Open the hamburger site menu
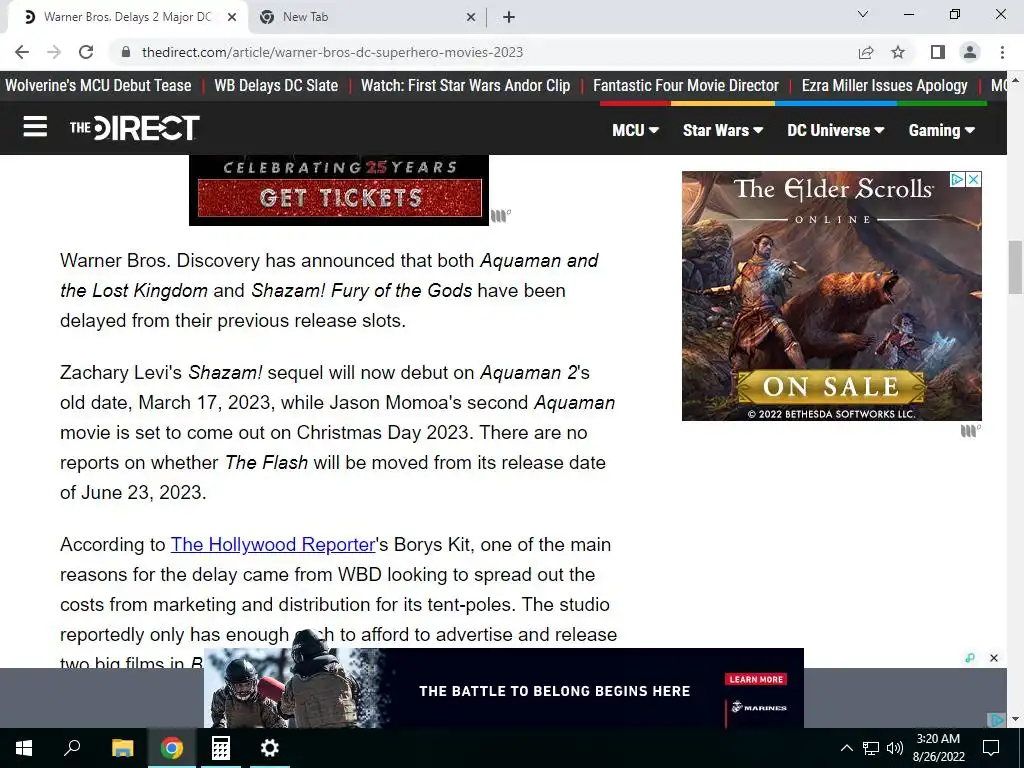The width and height of the screenshot is (1024, 768). 35,127
